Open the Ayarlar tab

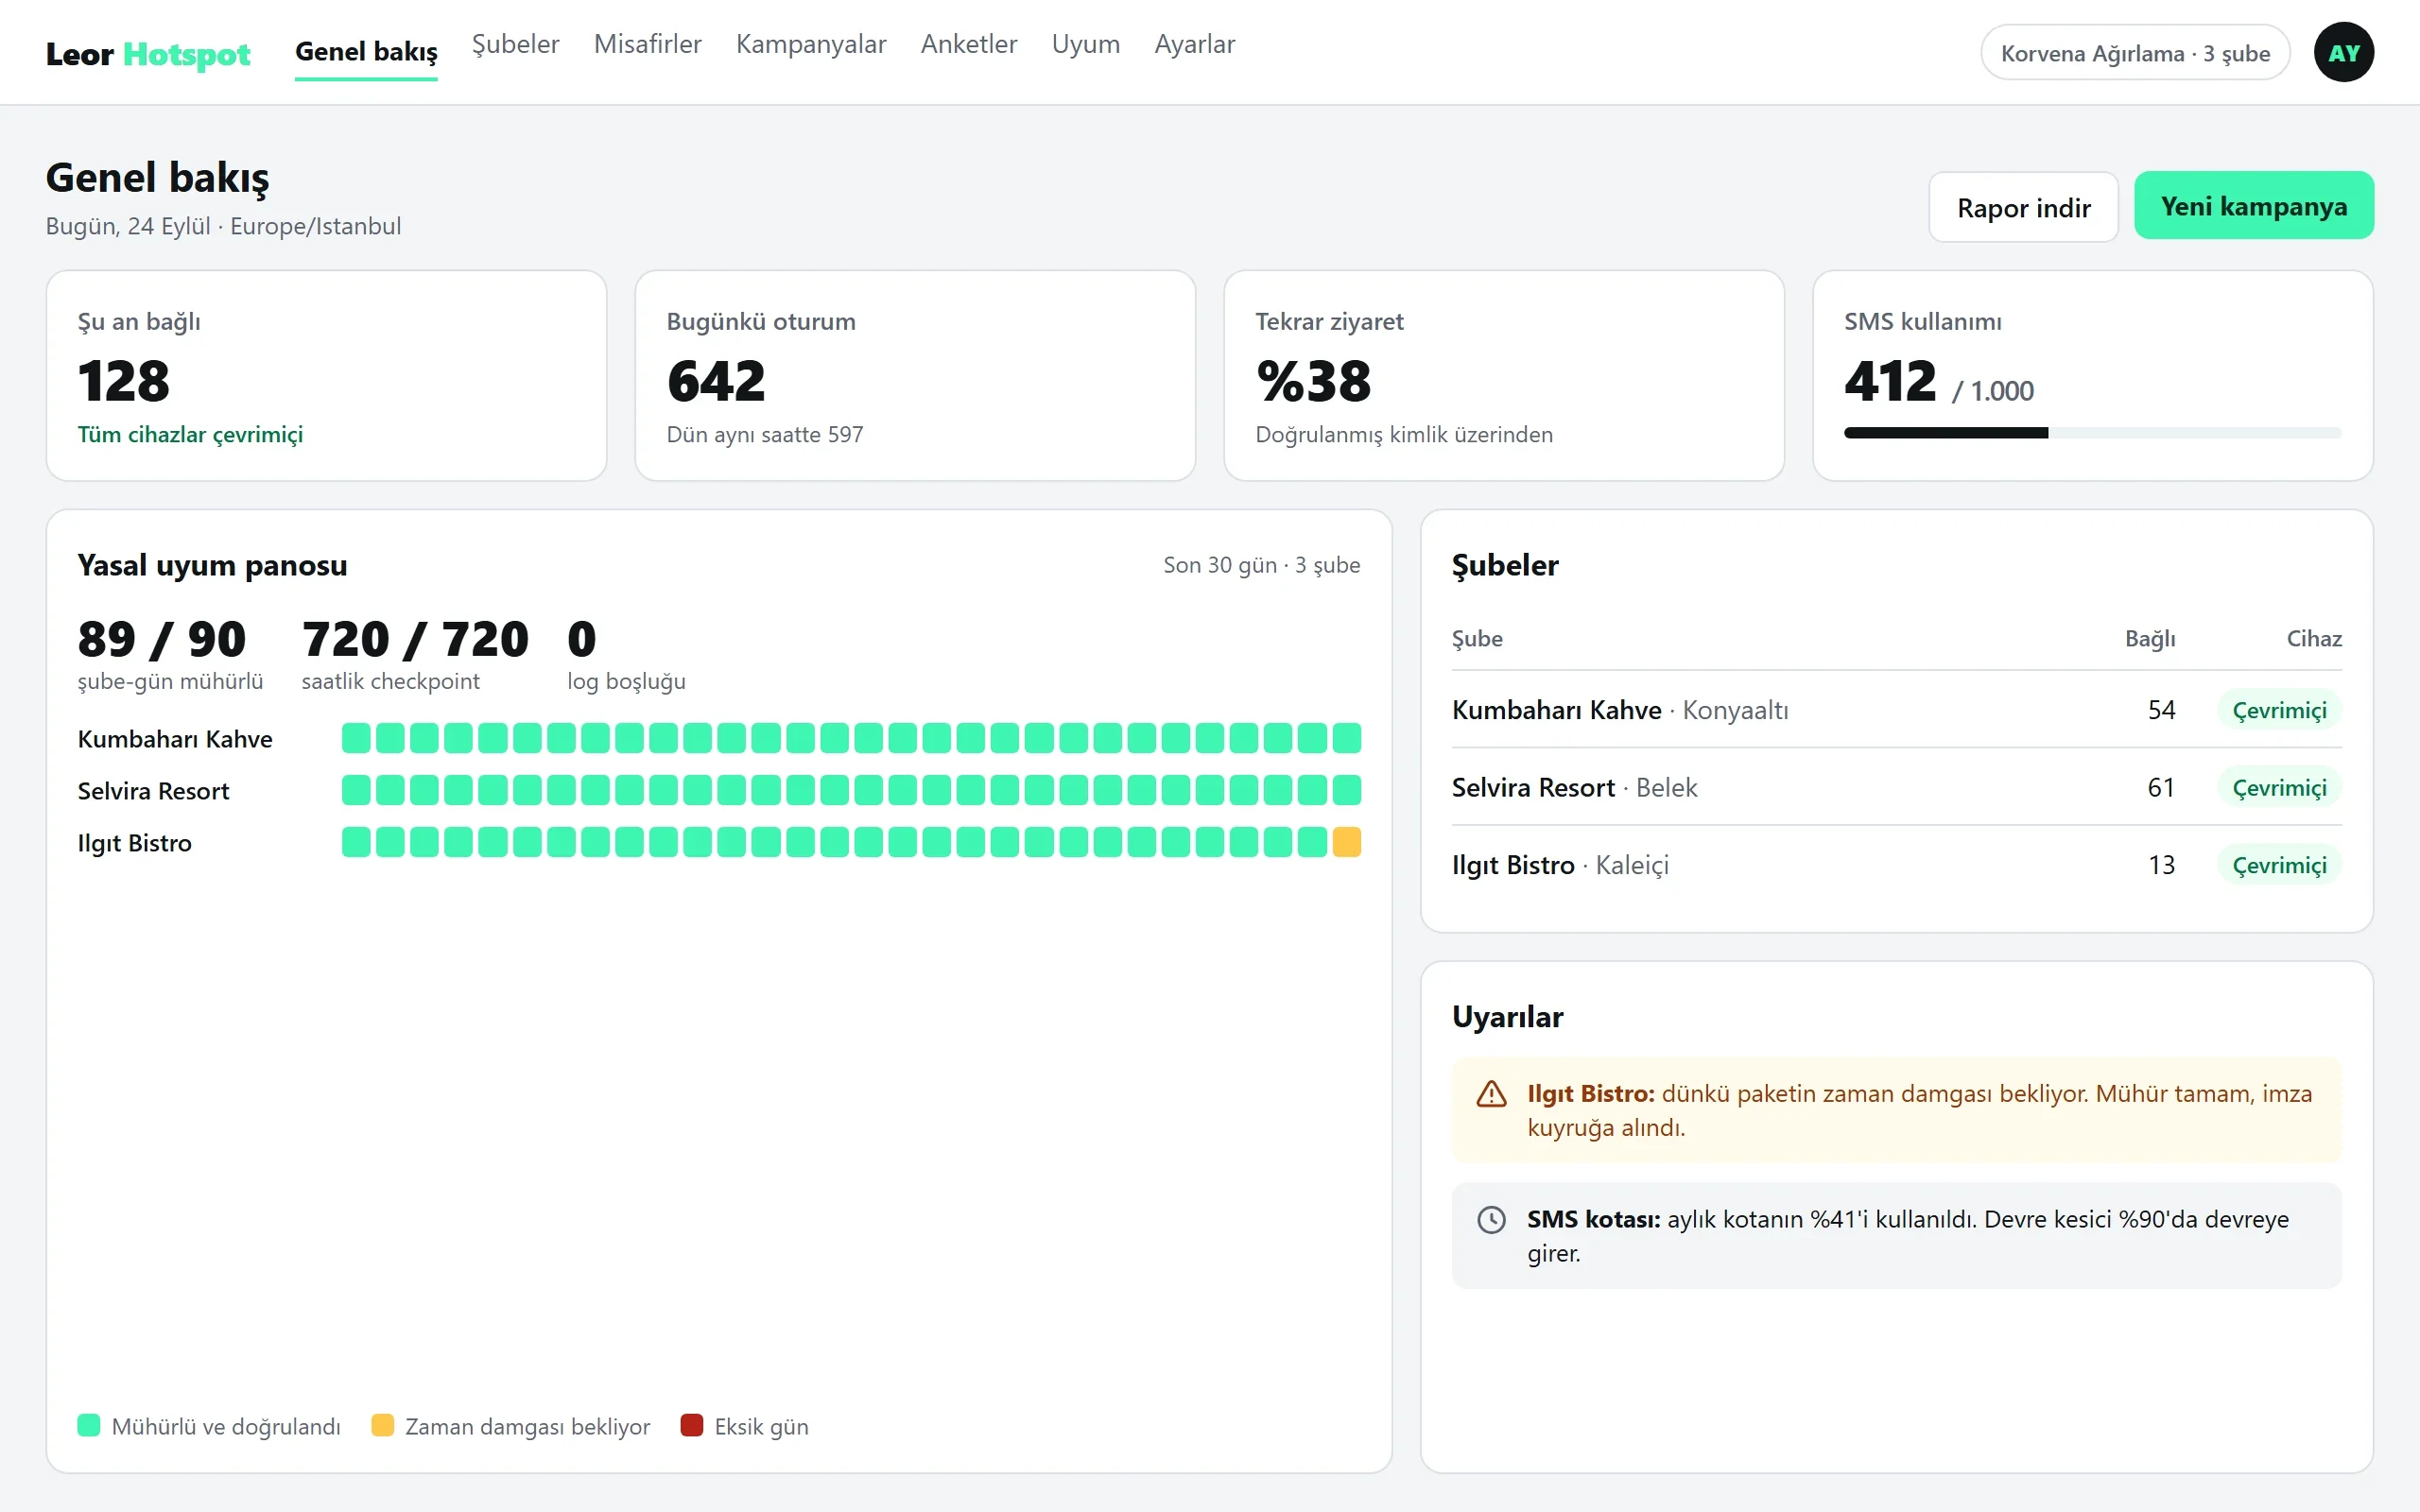[x=1195, y=45]
